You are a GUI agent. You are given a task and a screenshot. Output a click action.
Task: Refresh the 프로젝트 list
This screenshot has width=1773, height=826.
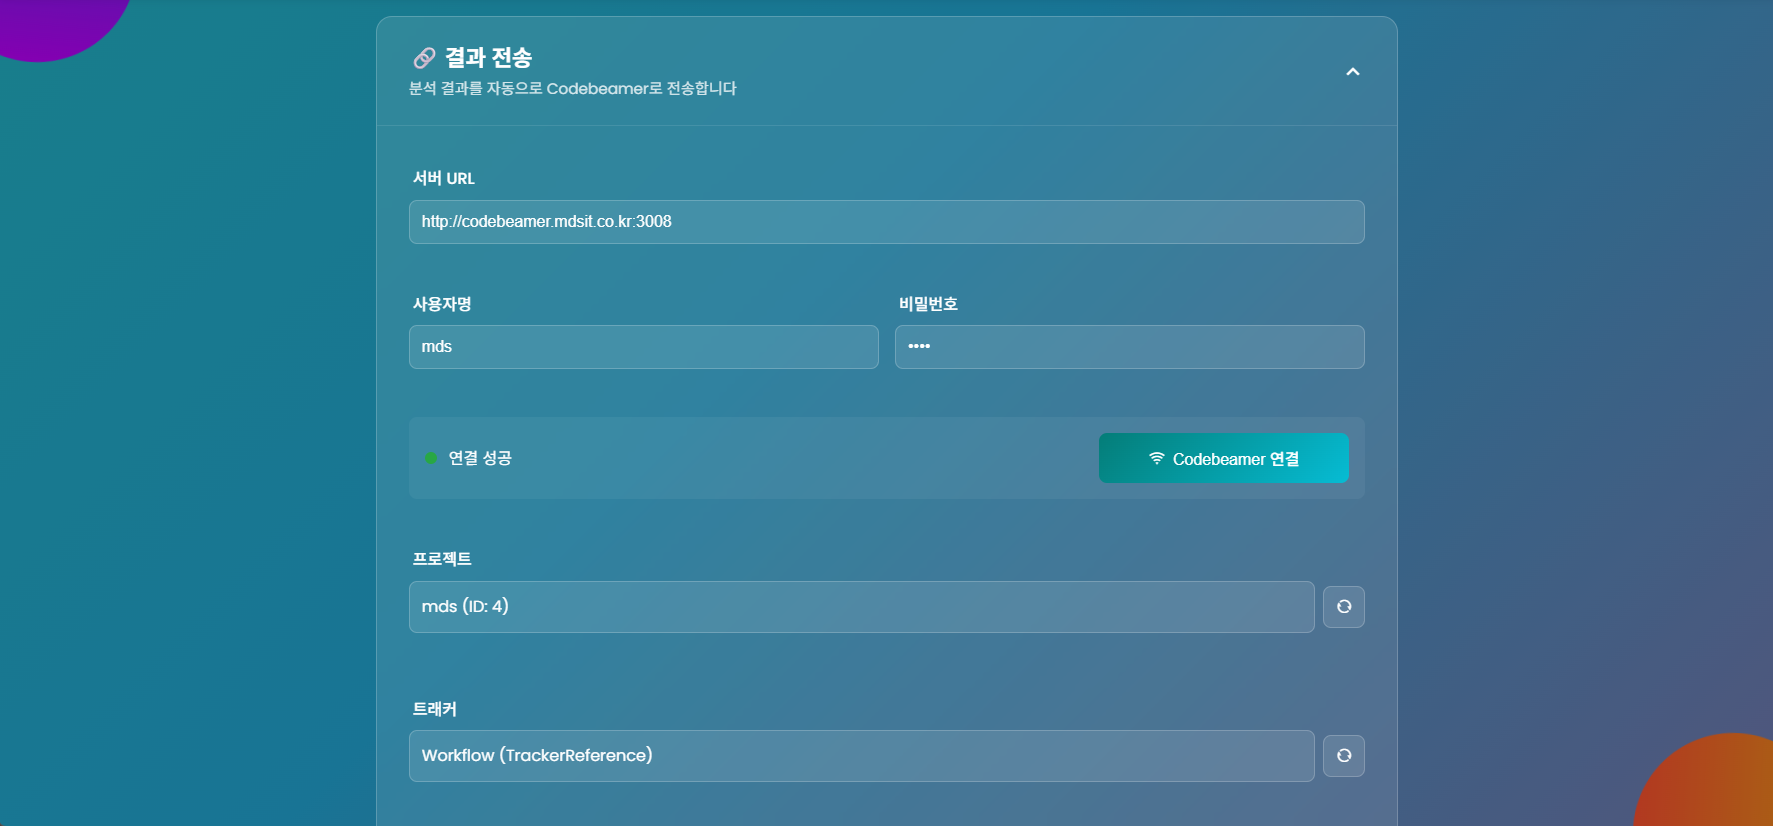(1343, 607)
